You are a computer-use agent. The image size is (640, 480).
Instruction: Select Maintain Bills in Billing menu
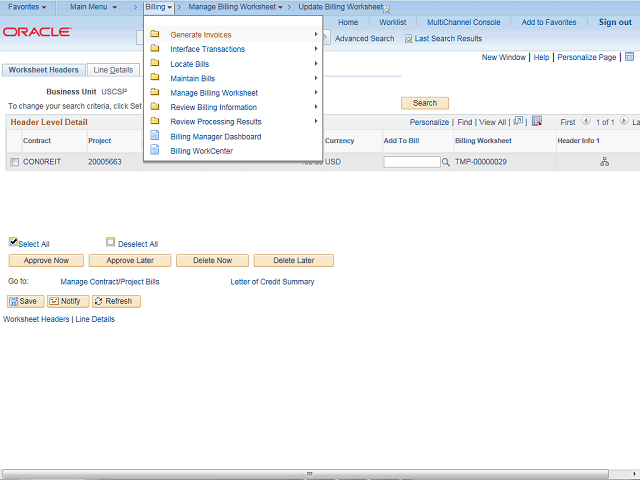pos(192,78)
